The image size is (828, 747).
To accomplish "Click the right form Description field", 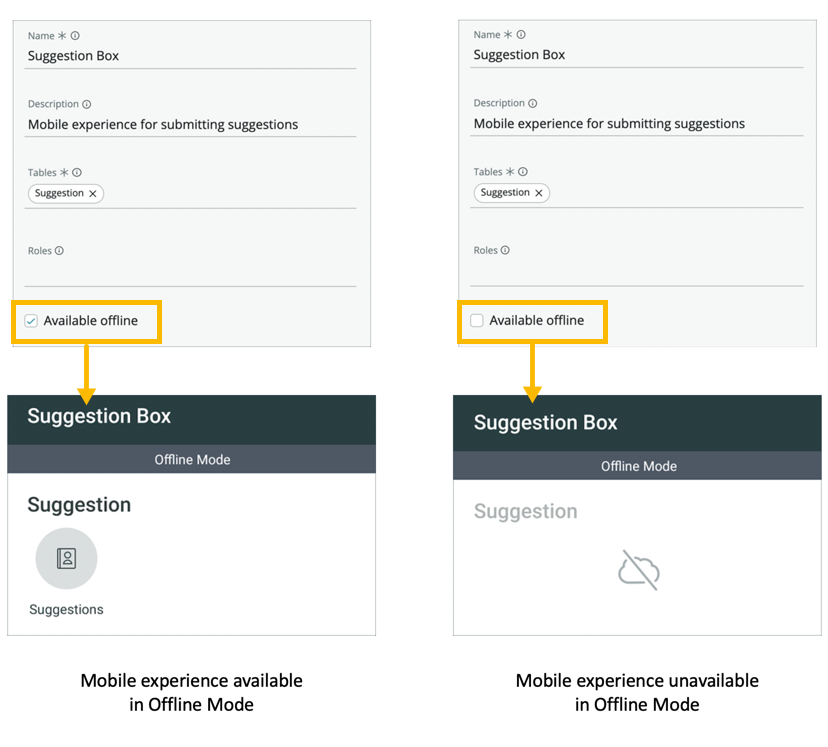I will coord(637,124).
